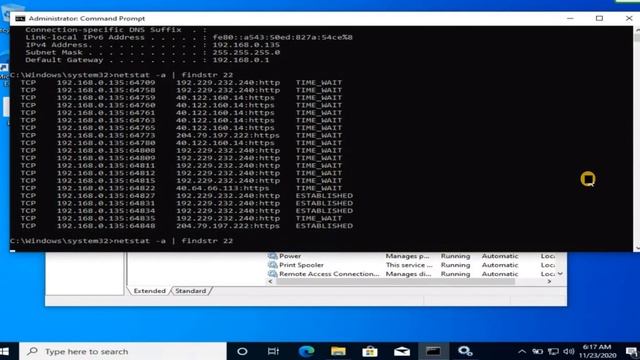Click left arrow of Services horizontal scrollbar
The width and height of the screenshot is (640, 360).
(270, 281)
